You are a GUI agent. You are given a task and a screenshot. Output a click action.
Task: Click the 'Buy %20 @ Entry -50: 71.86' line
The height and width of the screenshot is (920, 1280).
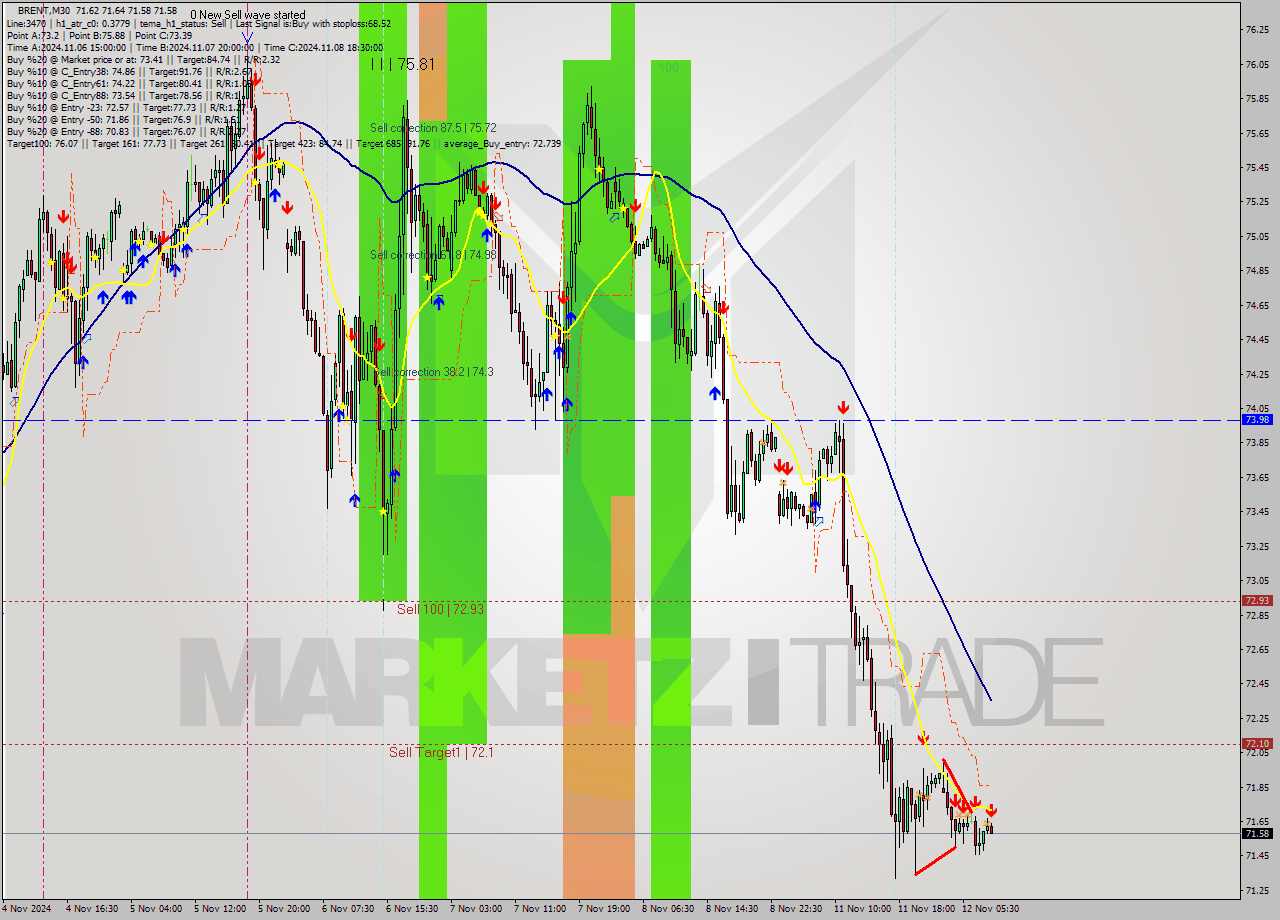[x=125, y=119]
